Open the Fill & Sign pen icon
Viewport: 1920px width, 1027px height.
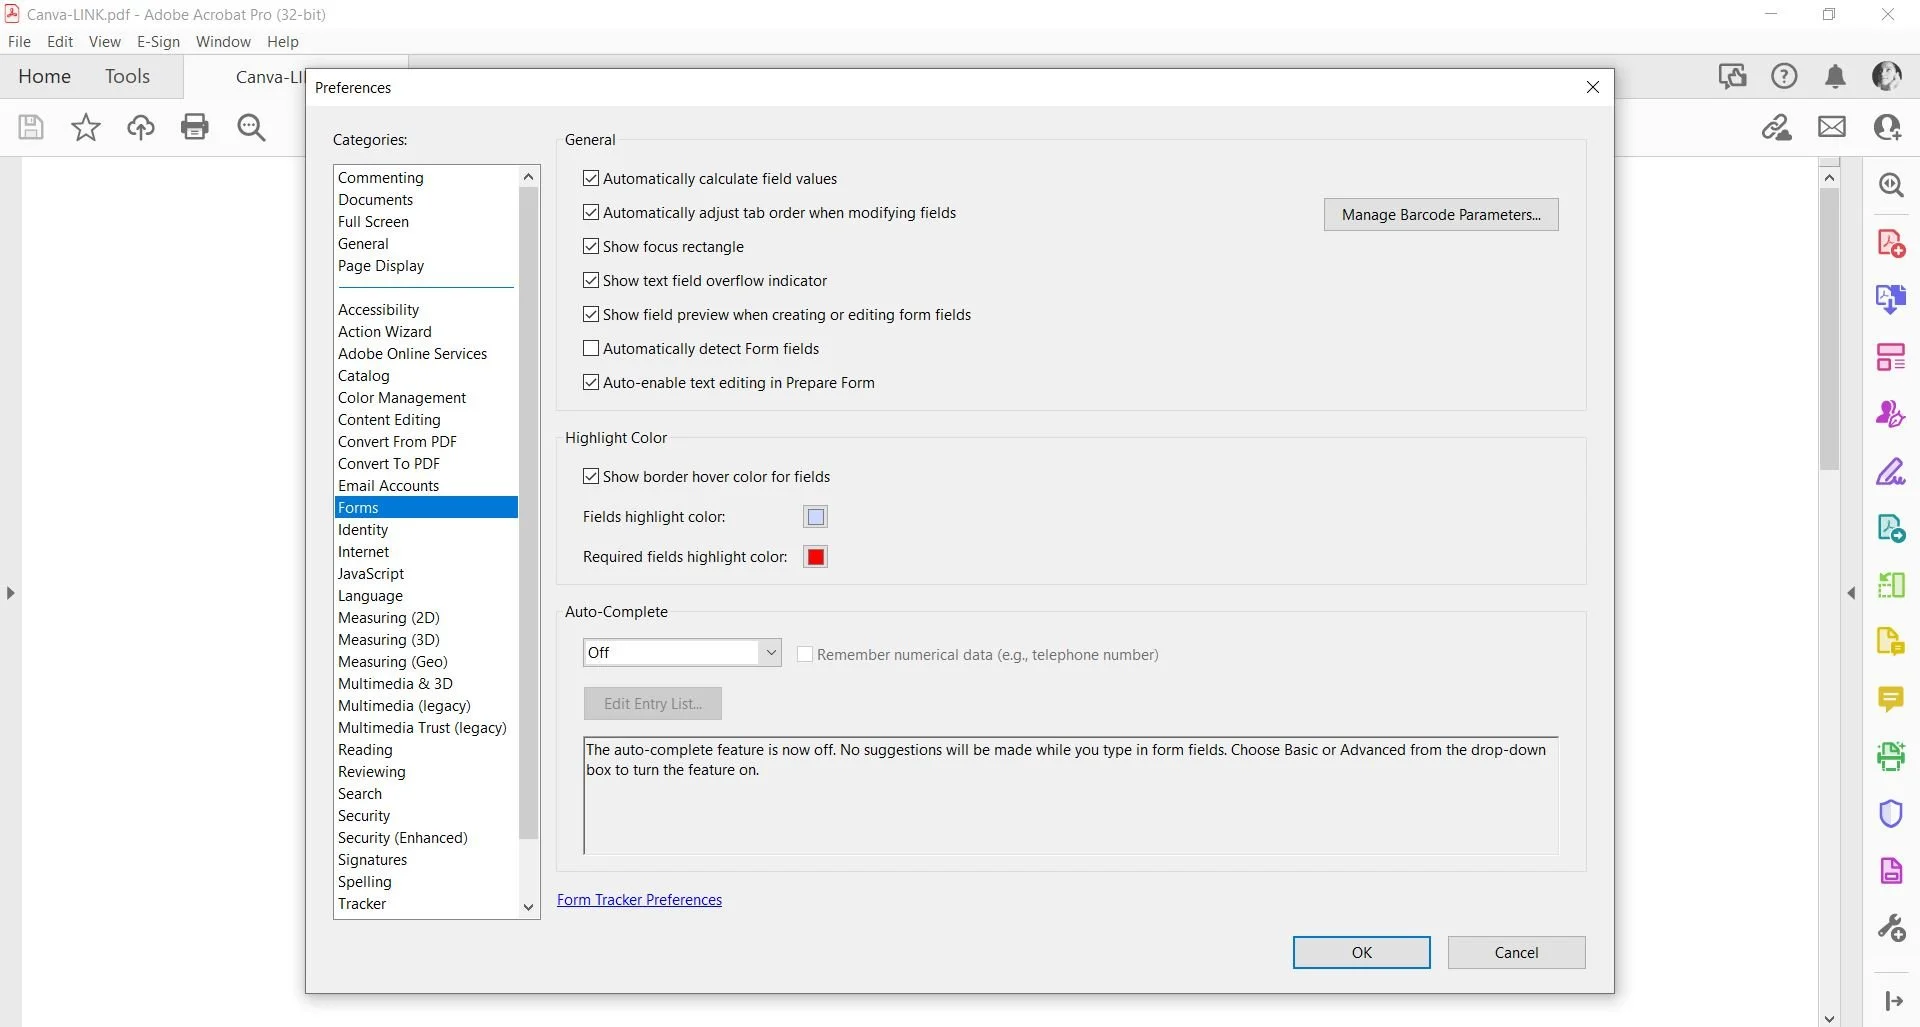[1891, 471]
